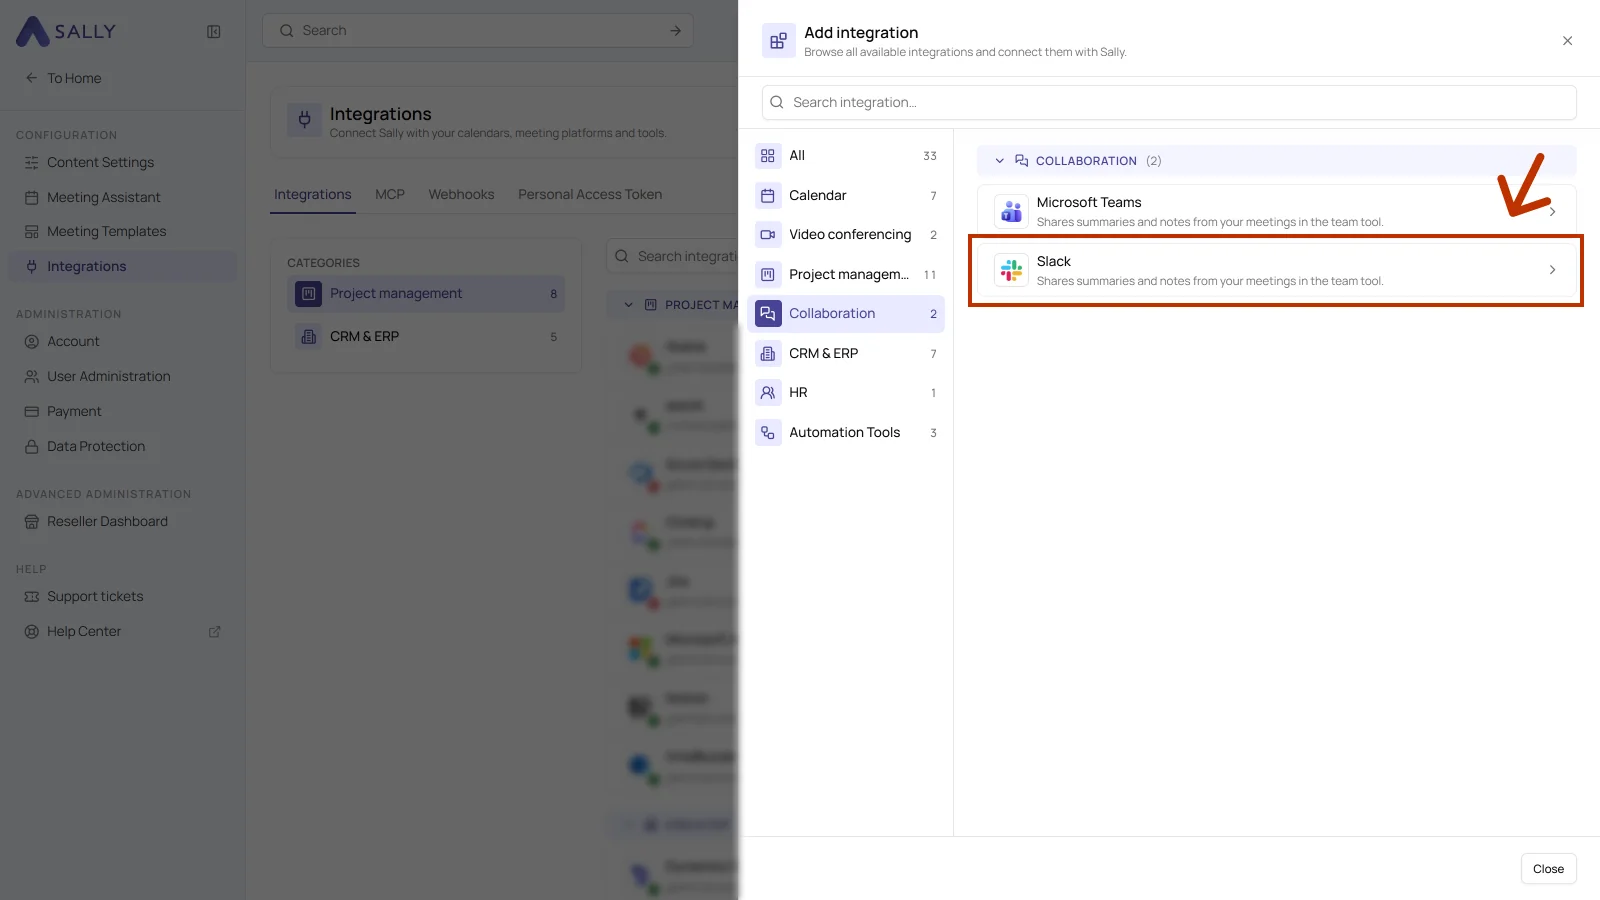This screenshot has width=1600, height=900.
Task: Close the Add integration dialog with X
Action: tap(1567, 41)
